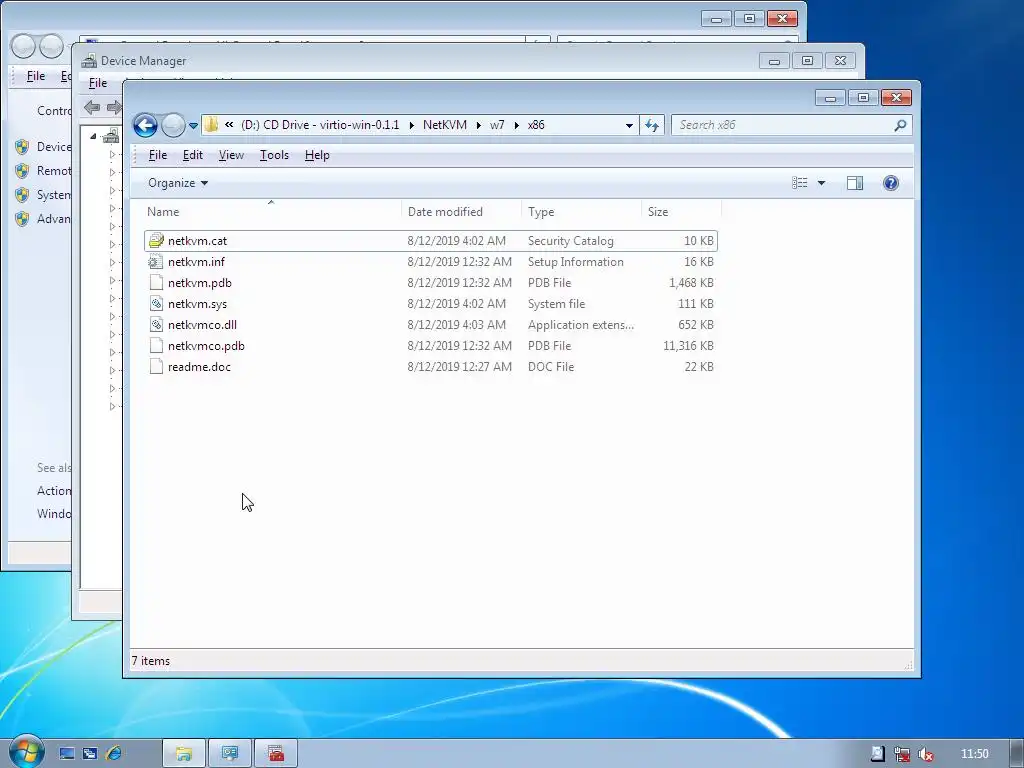The height and width of the screenshot is (768, 1024).
Task: Refresh the x86 folder view
Action: tap(652, 125)
